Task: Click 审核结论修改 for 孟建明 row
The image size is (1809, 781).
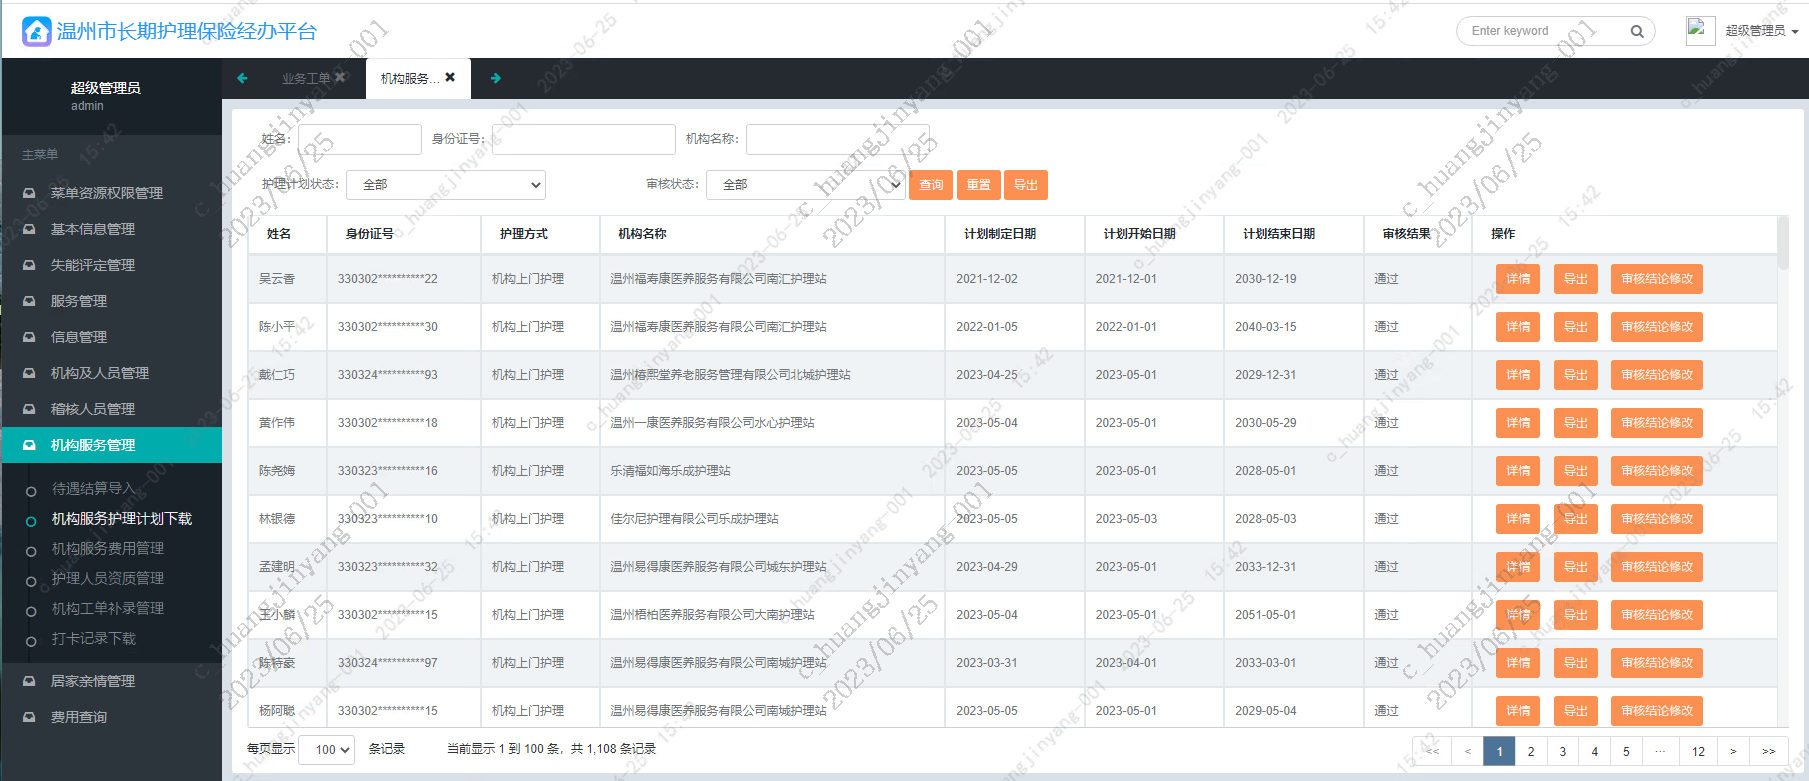Action: coord(1657,567)
